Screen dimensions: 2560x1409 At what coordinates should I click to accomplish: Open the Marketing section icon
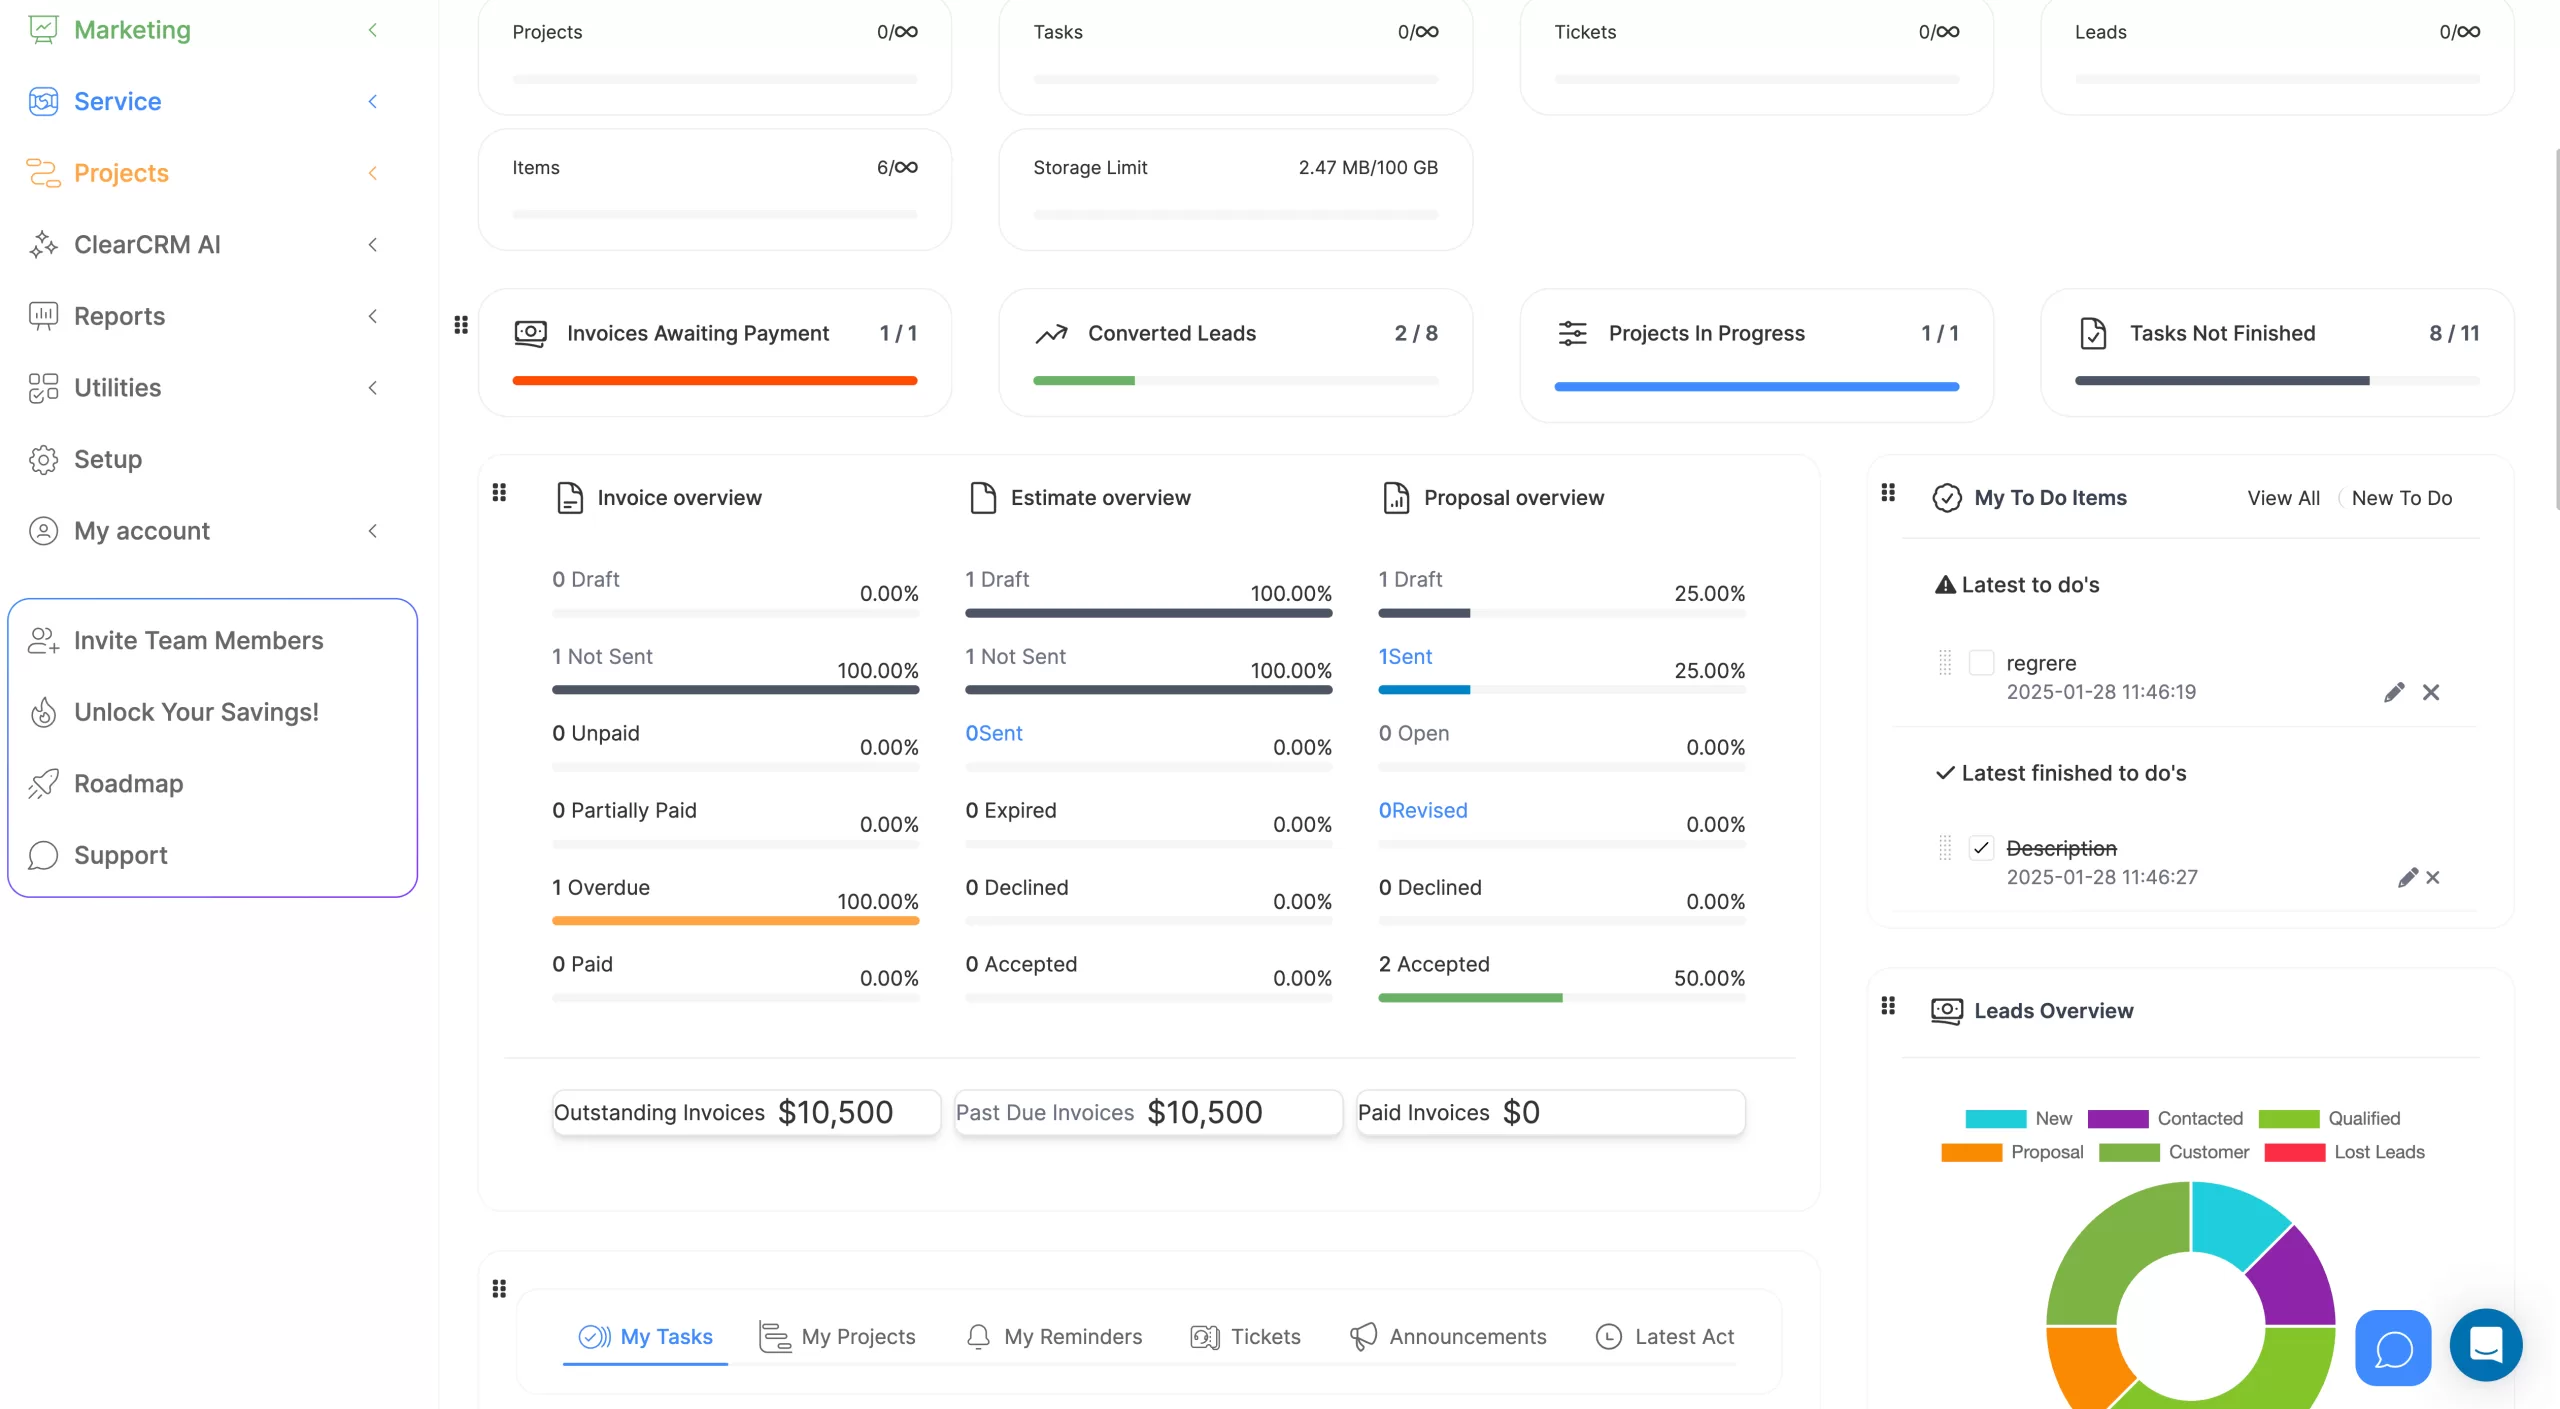[x=43, y=29]
